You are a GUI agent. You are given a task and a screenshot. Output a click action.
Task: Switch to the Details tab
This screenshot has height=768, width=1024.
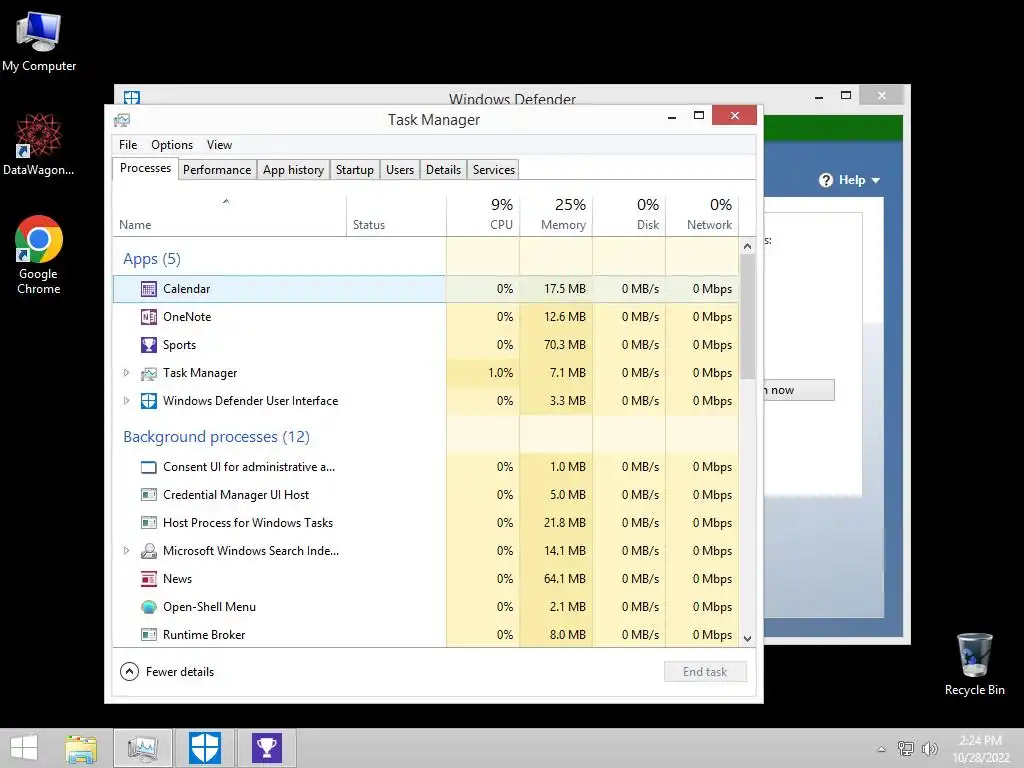pos(443,170)
